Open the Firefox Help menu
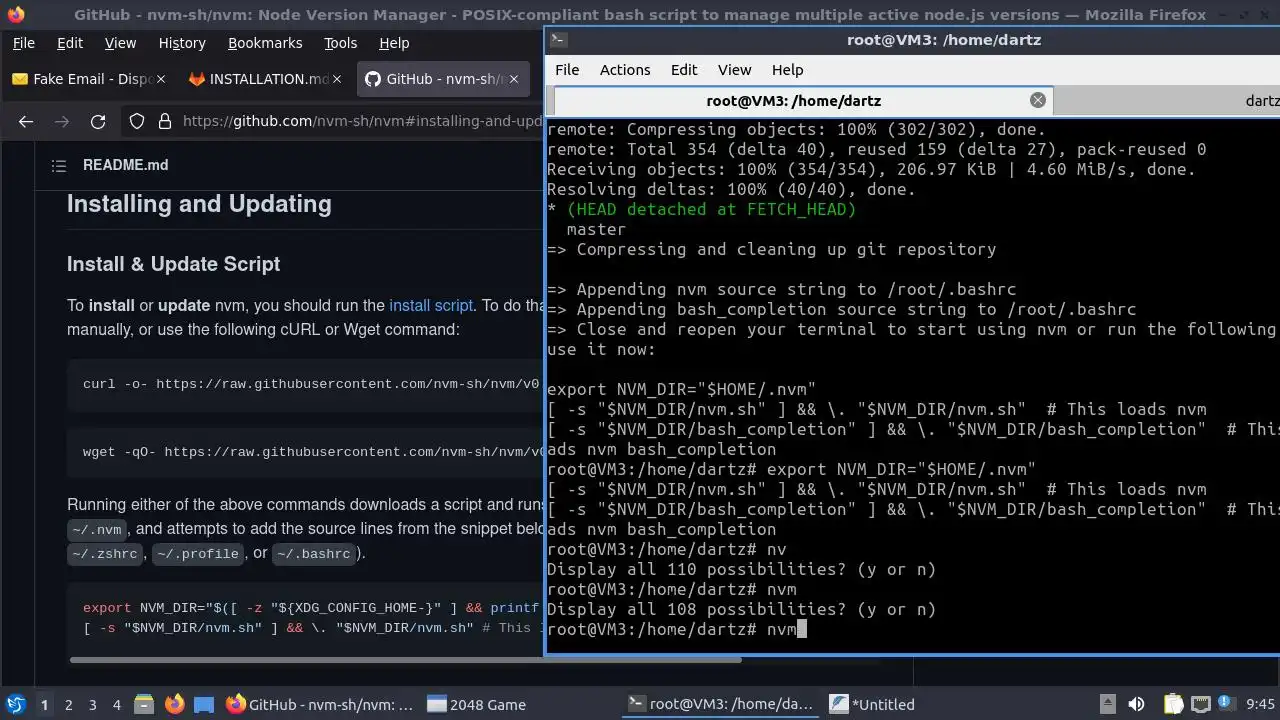Image resolution: width=1280 pixels, height=720 pixels. click(394, 43)
